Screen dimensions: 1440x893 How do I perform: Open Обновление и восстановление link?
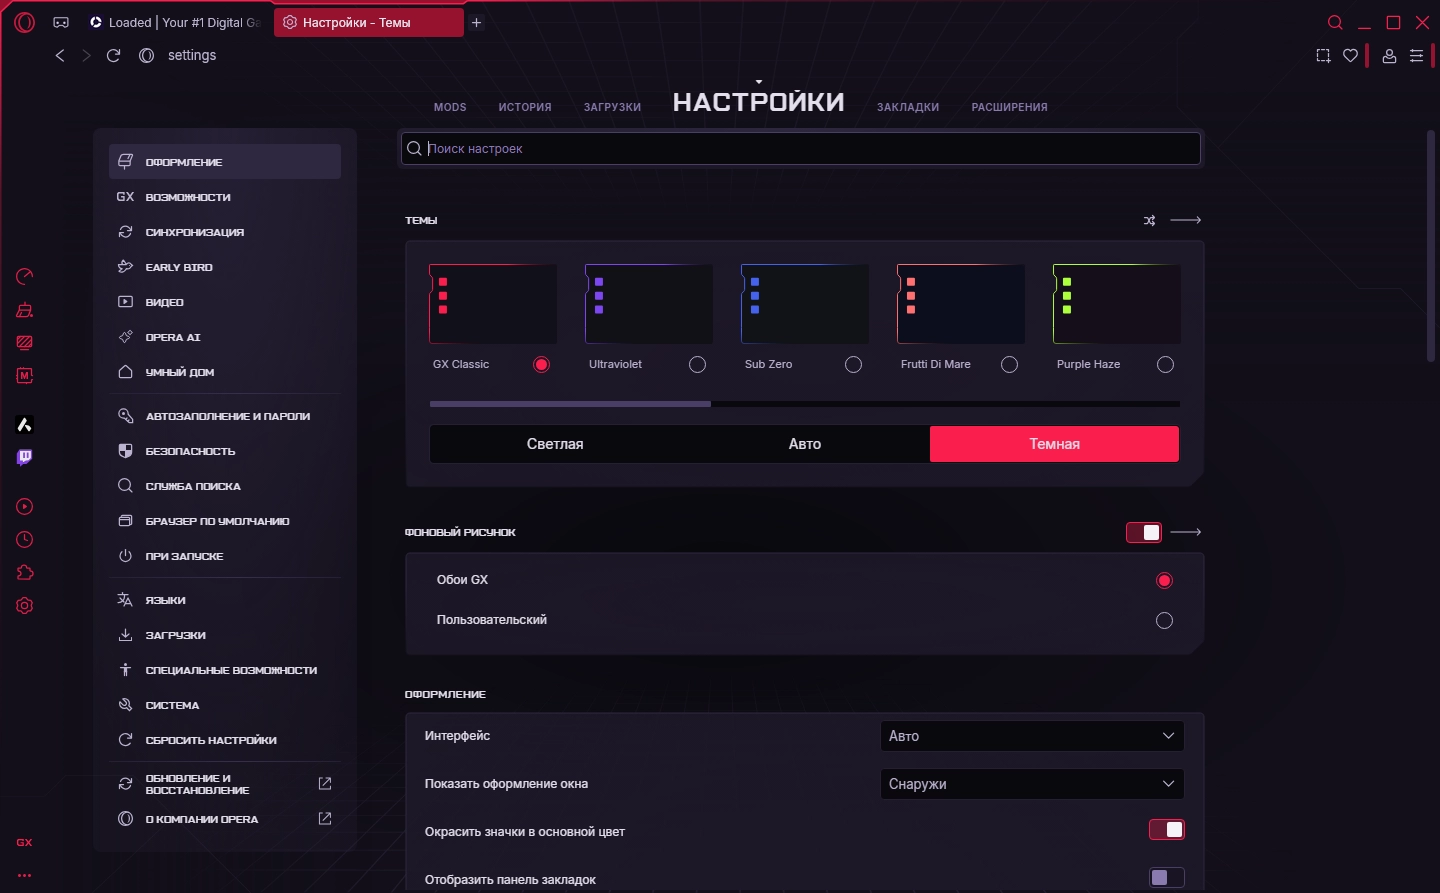(x=225, y=784)
